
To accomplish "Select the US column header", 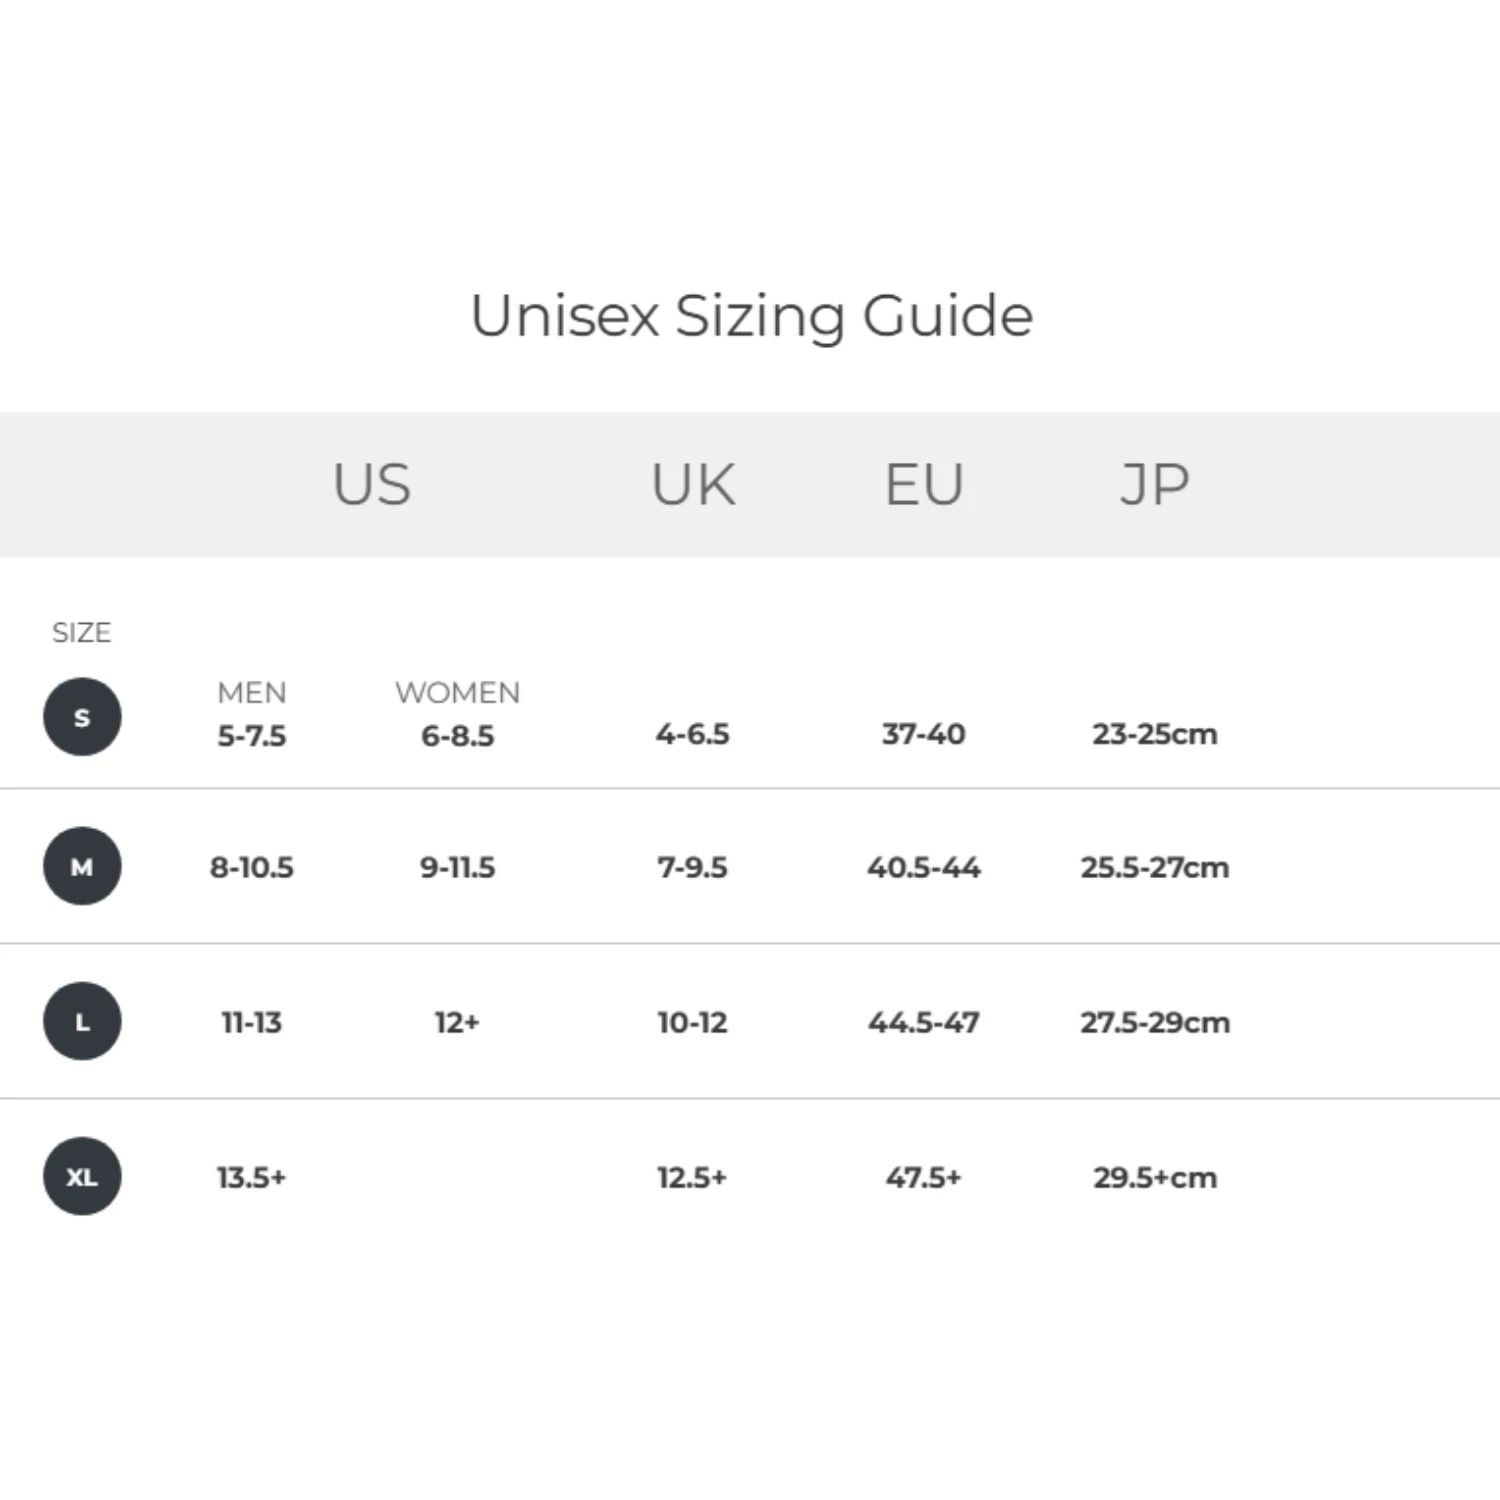I will pyautogui.click(x=371, y=485).
